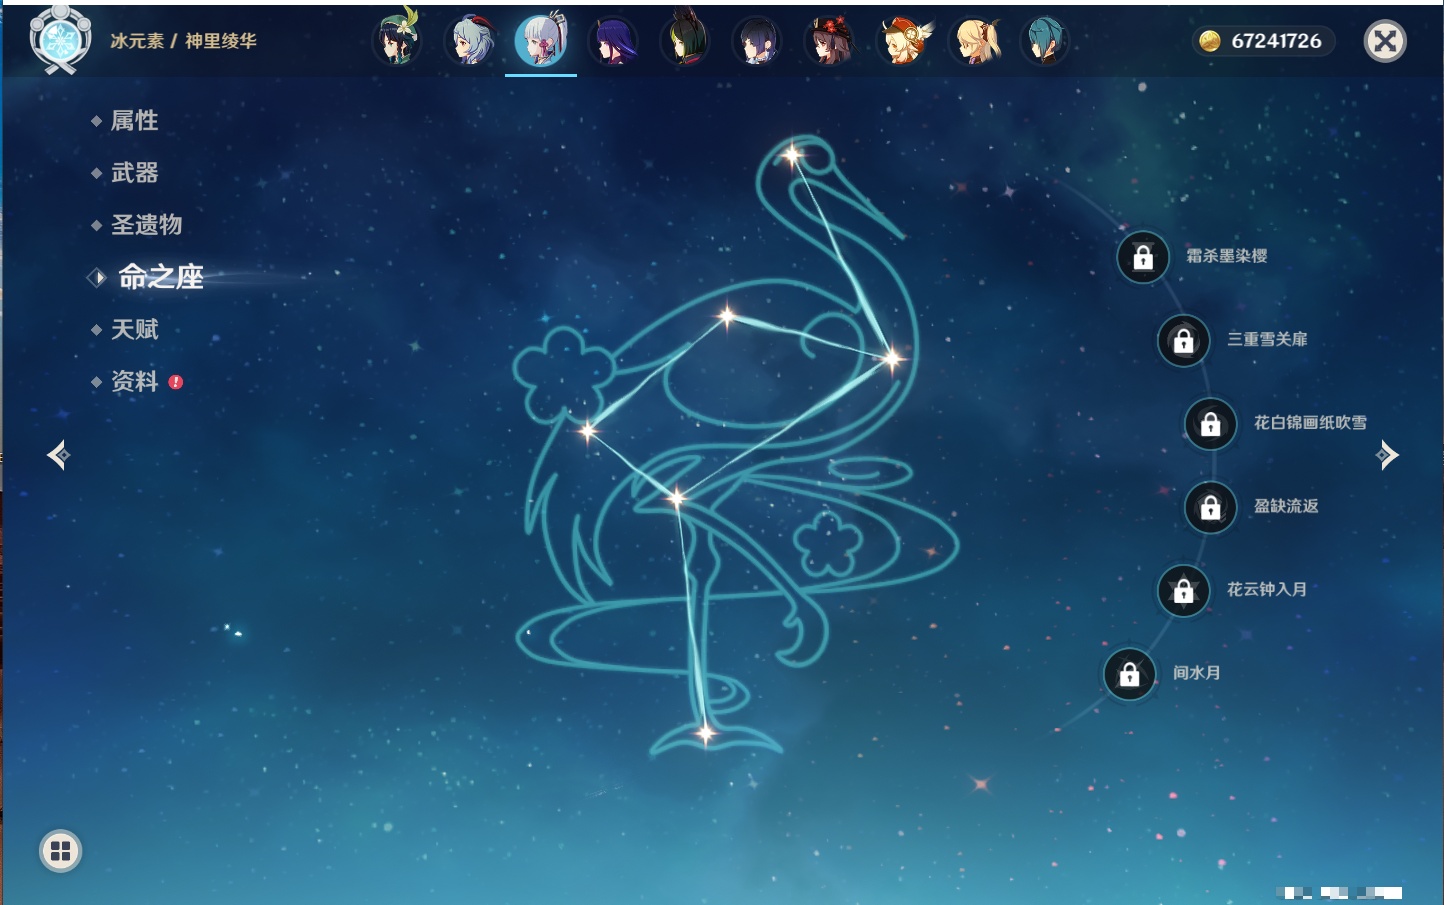Switch to the Hu Tao avatar
This screenshot has width=1444, height=905.
pyautogui.click(x=829, y=41)
